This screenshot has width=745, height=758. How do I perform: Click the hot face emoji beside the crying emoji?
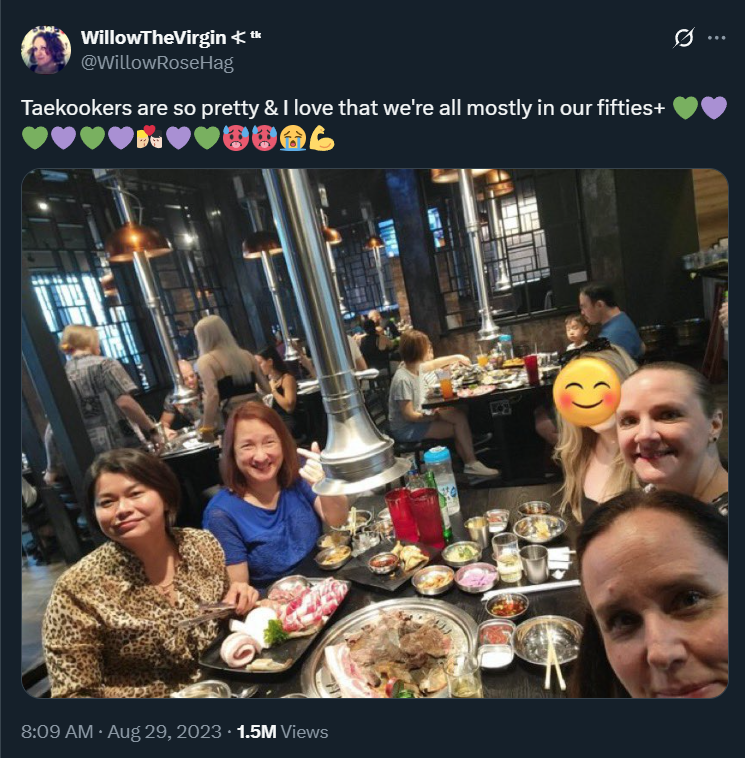tap(264, 138)
